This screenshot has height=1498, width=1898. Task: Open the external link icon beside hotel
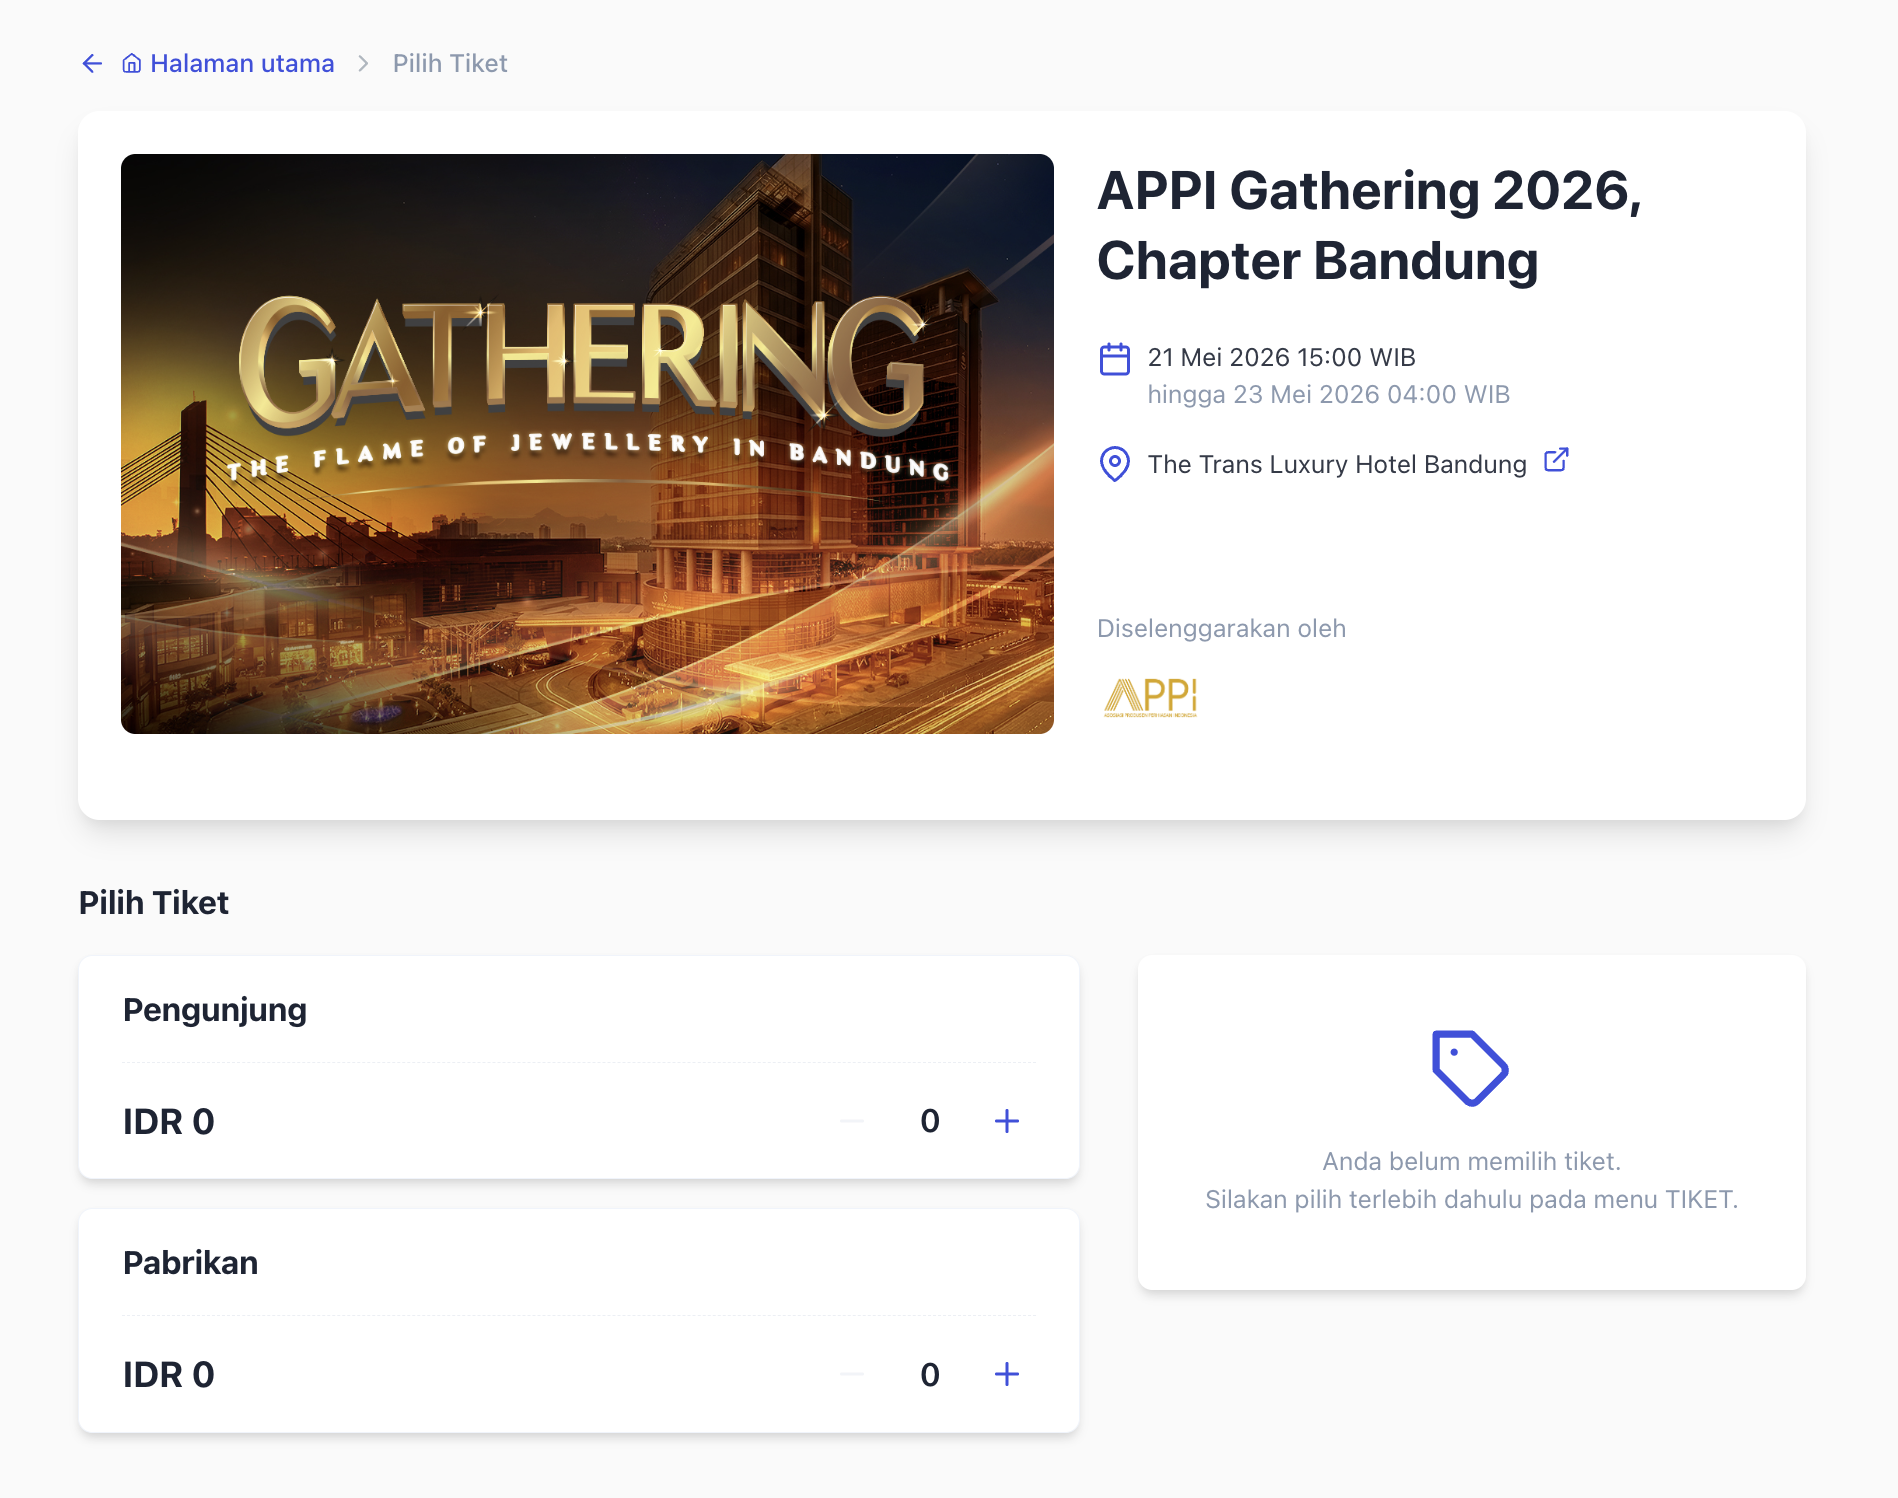[x=1556, y=460]
